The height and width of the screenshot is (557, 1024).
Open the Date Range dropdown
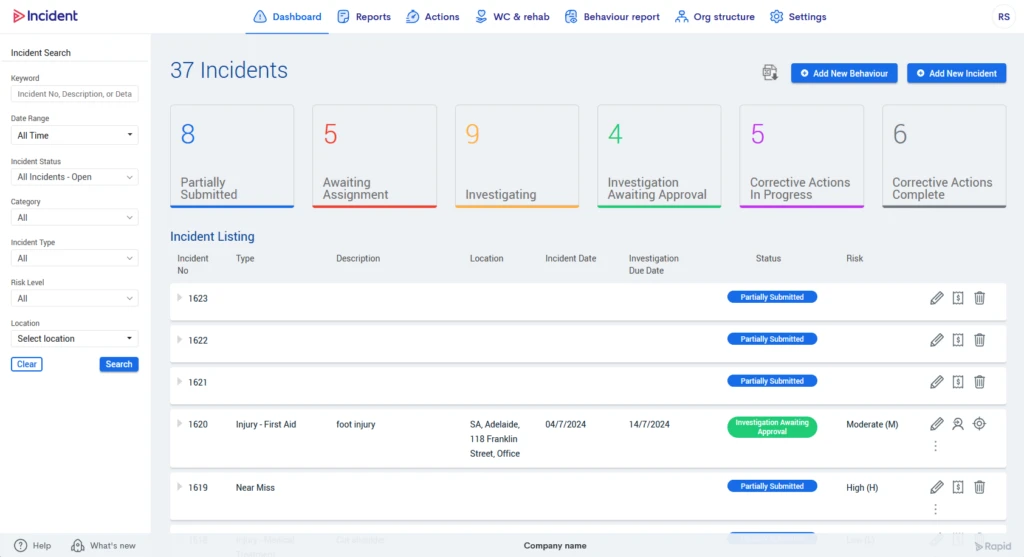74,135
